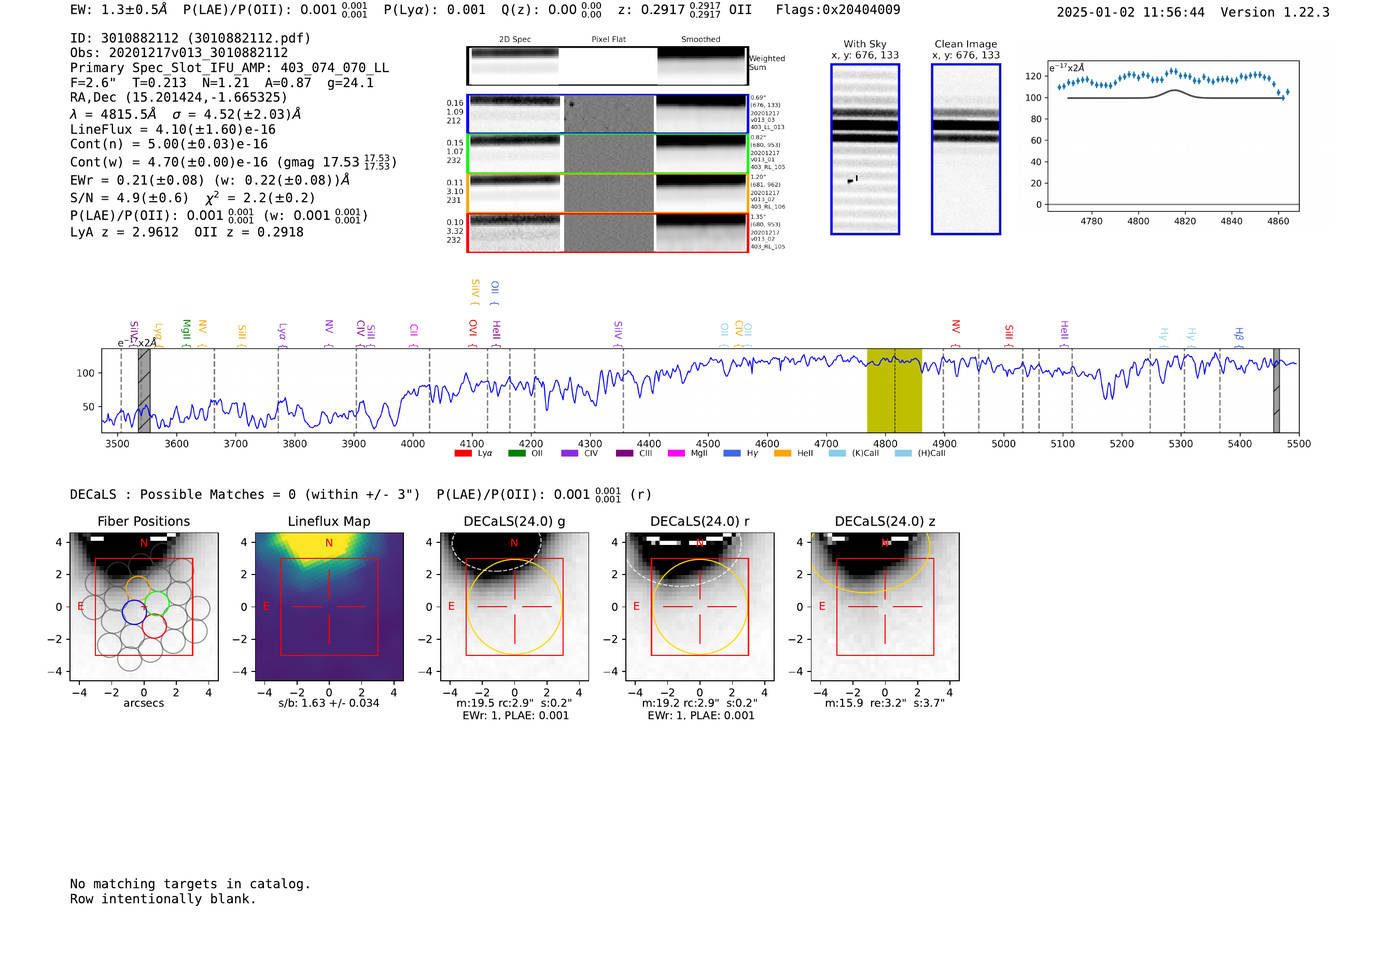
Task: Click the orange fiber circle in Fiber Positions
Action: (138, 589)
